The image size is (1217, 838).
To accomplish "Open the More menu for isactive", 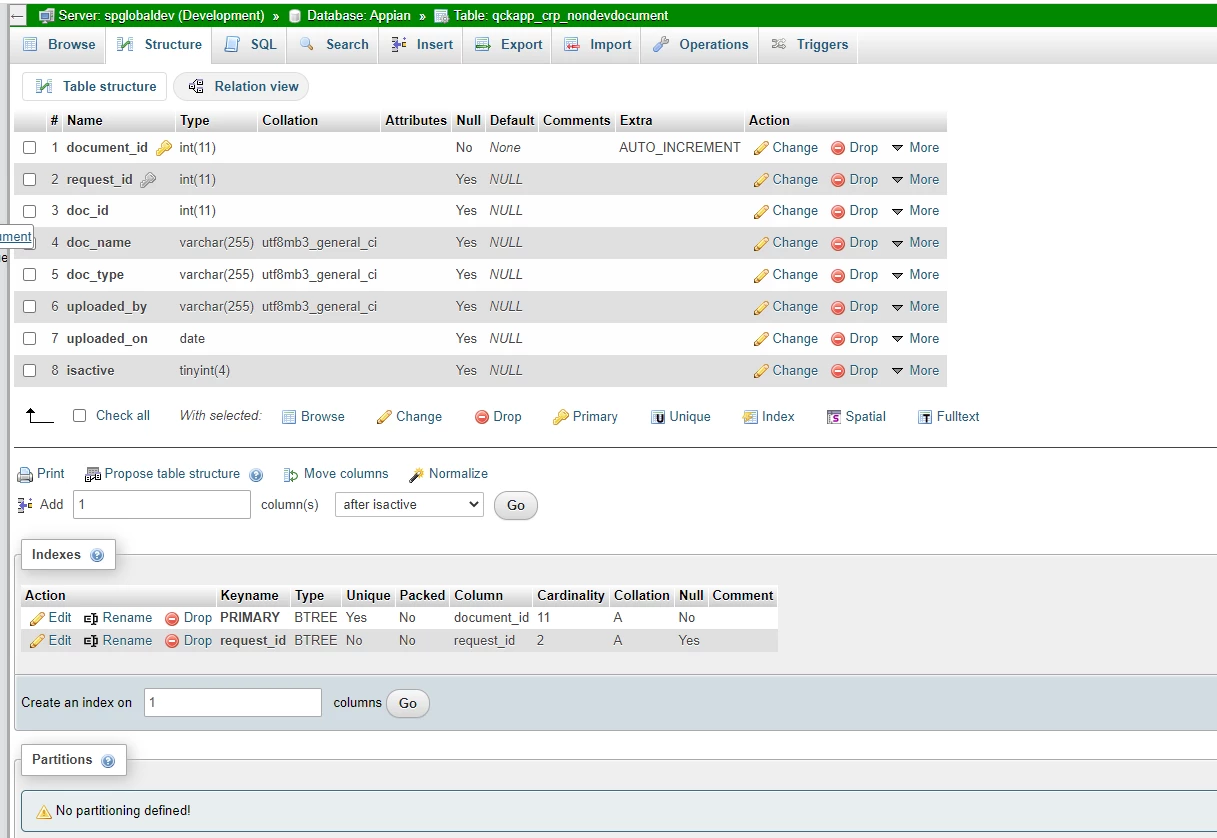I will (x=915, y=371).
